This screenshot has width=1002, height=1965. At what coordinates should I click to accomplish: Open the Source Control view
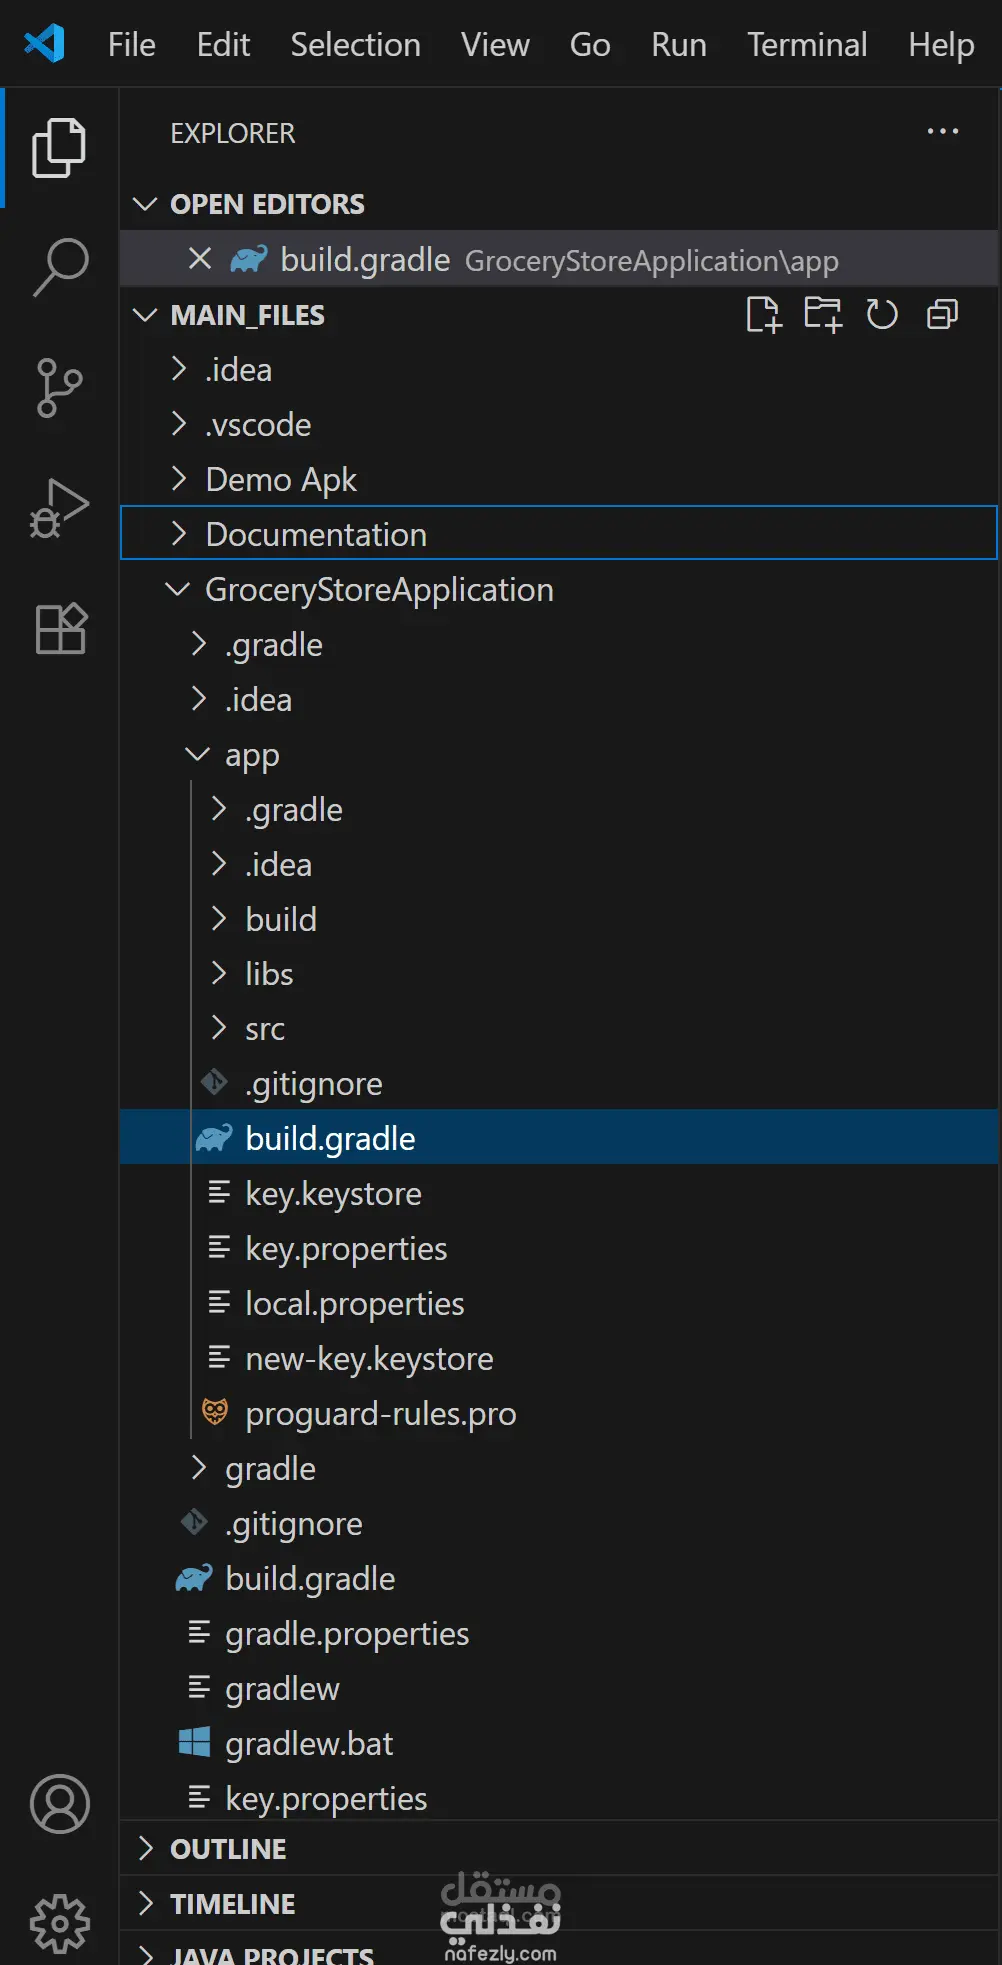click(x=60, y=387)
